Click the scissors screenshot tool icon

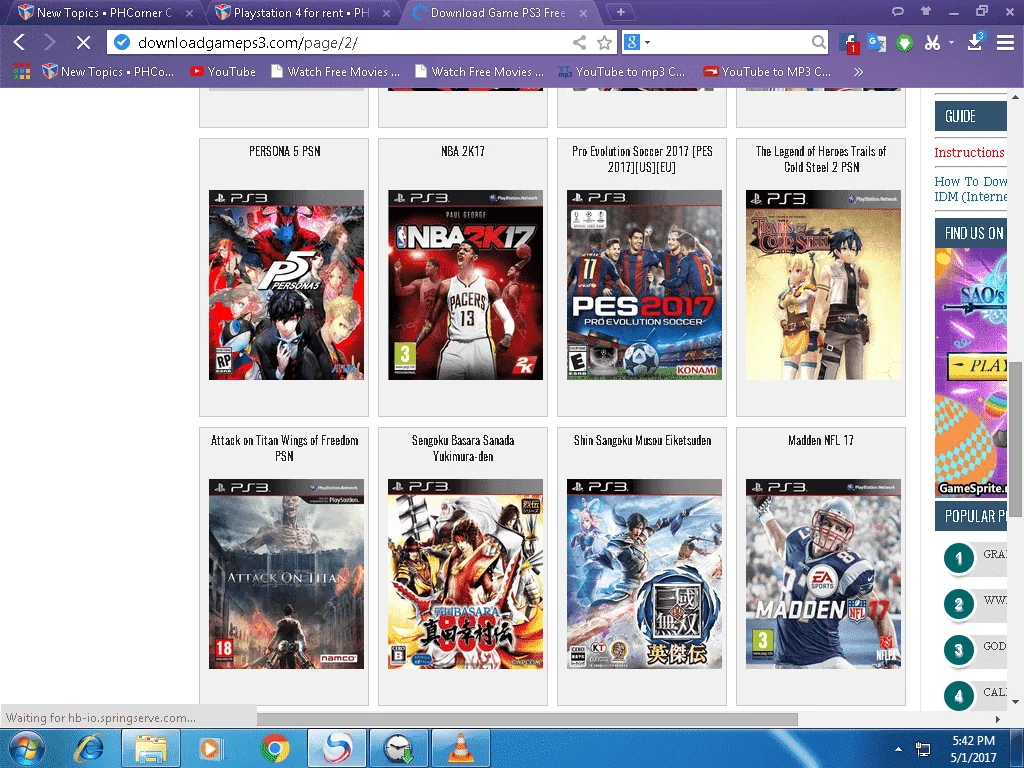click(932, 43)
